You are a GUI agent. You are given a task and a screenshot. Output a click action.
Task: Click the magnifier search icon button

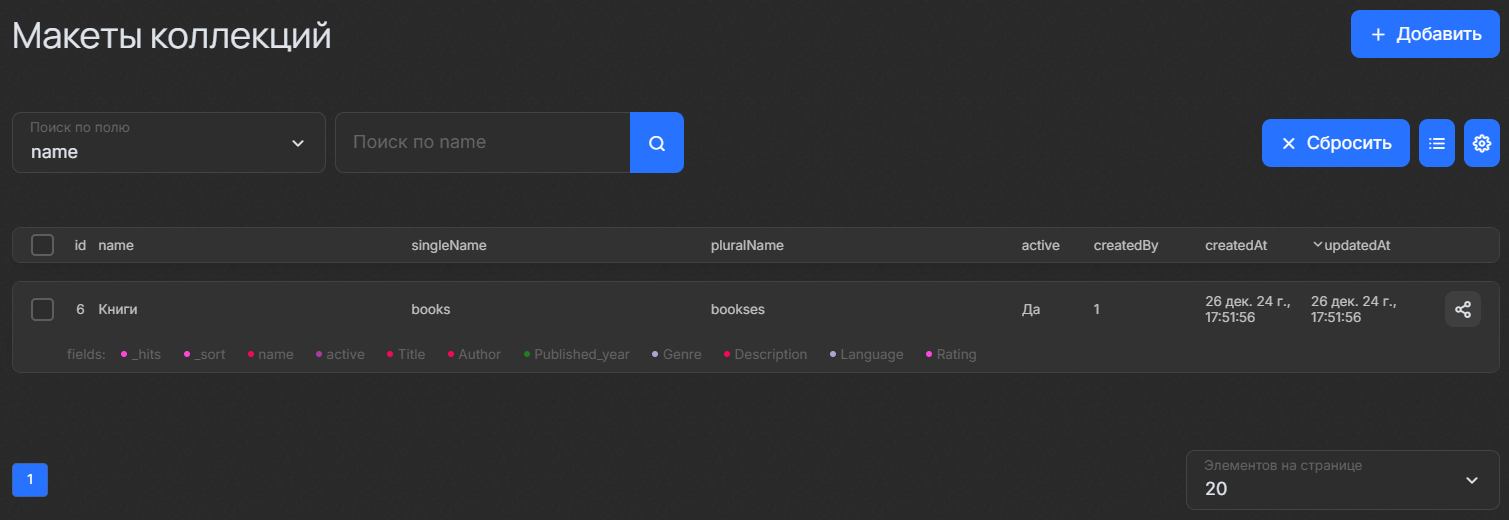[x=657, y=143]
